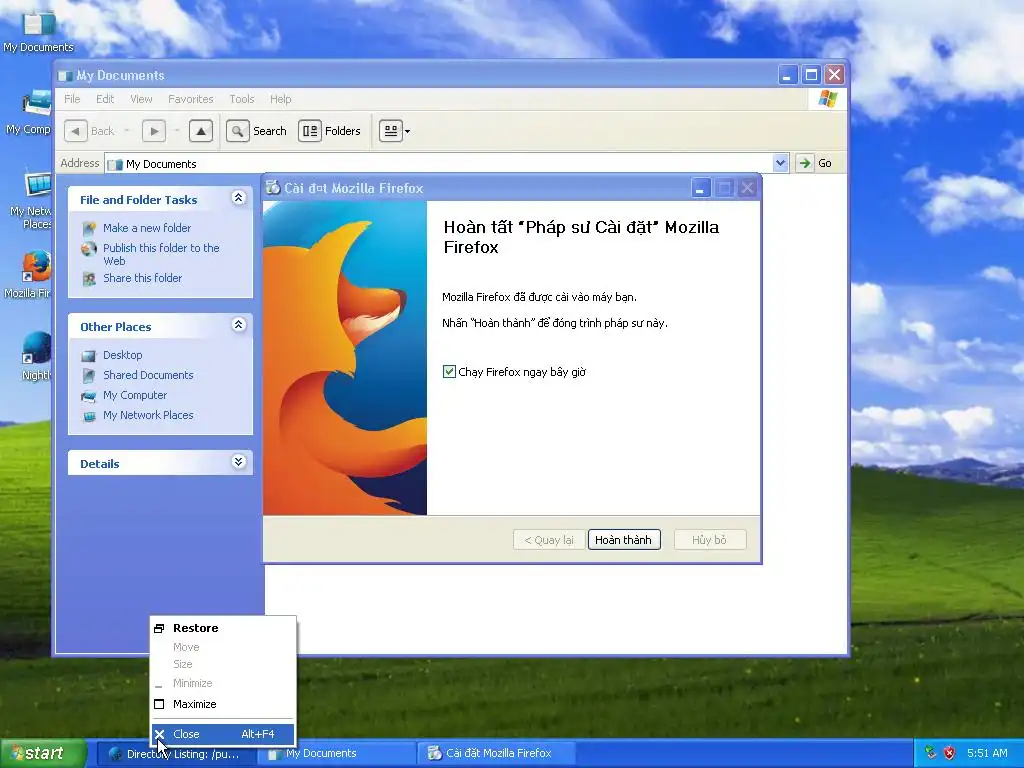Image resolution: width=1024 pixels, height=768 pixels.
Task: Open My Computer link in Other Places
Action: click(x=135, y=395)
